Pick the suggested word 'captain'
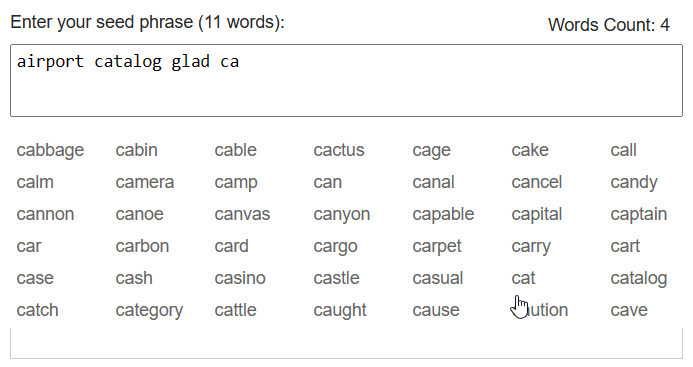 click(639, 214)
